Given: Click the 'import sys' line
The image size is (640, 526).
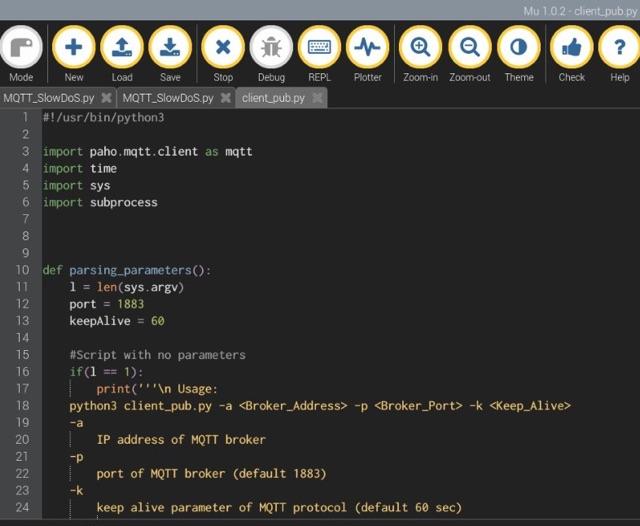Looking at the screenshot, I should [76, 186].
